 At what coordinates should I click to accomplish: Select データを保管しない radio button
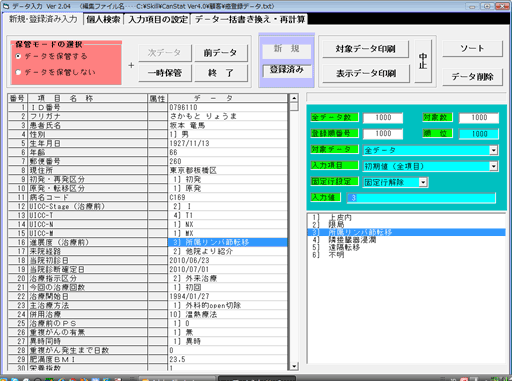(x=18, y=72)
